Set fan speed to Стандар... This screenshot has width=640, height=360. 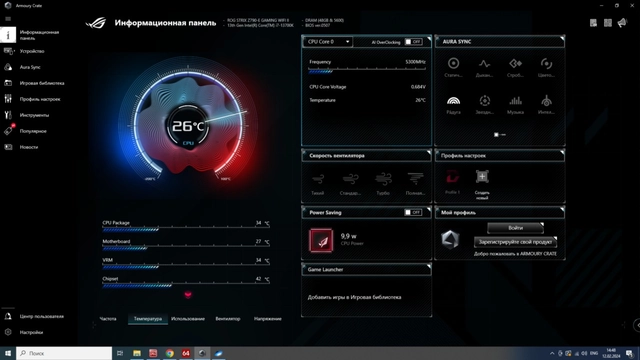pos(350,184)
